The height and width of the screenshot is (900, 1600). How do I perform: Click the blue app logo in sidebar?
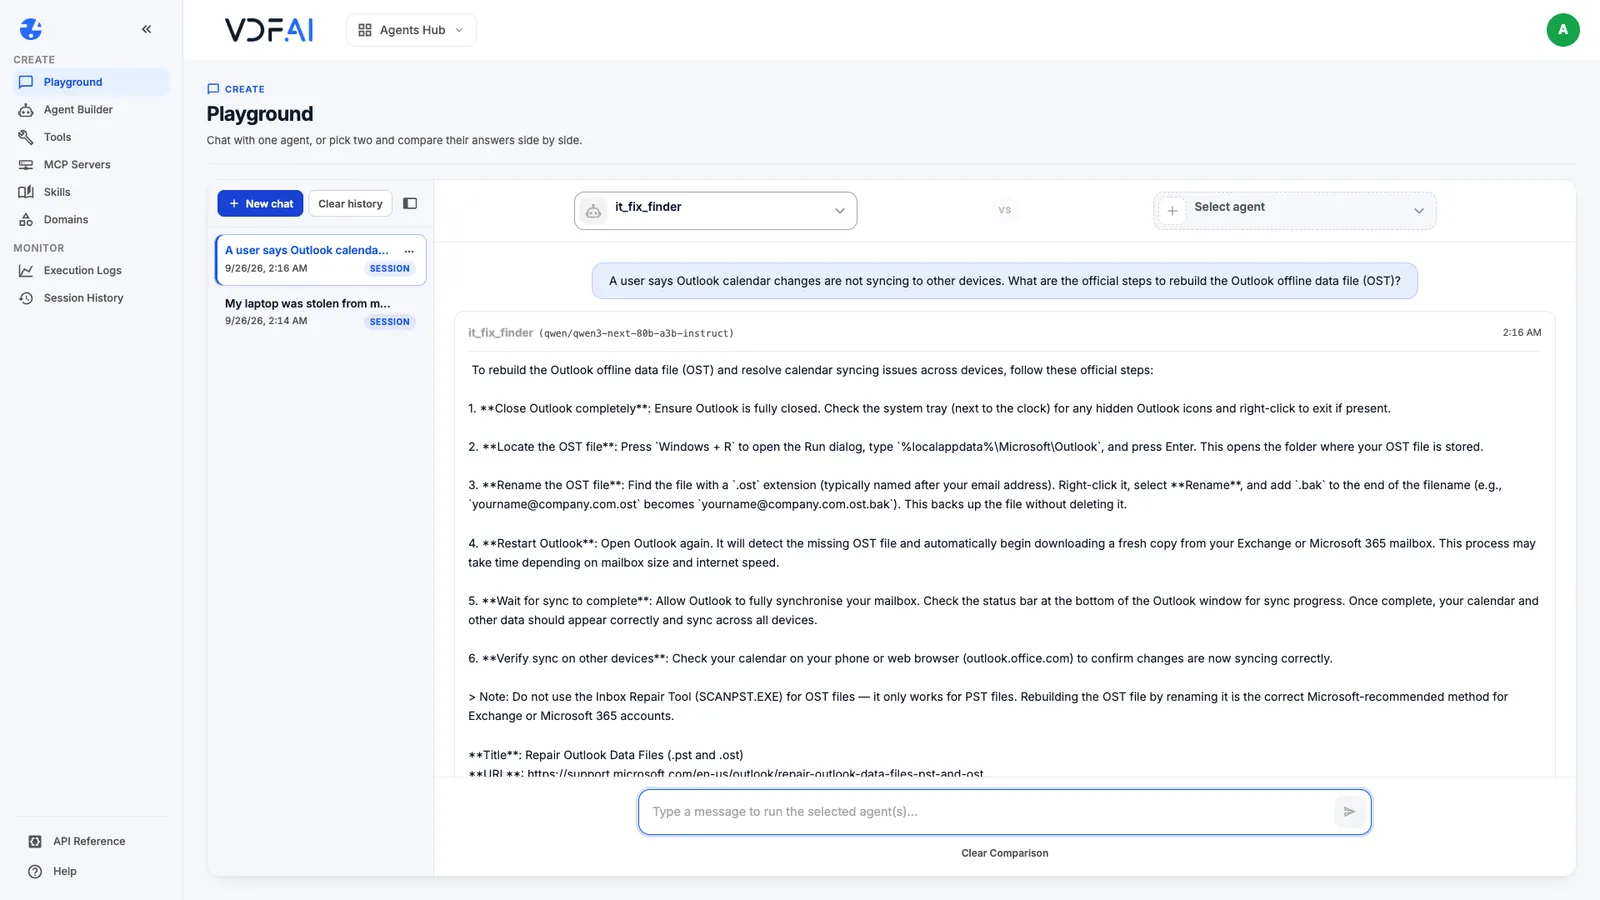[x=31, y=29]
